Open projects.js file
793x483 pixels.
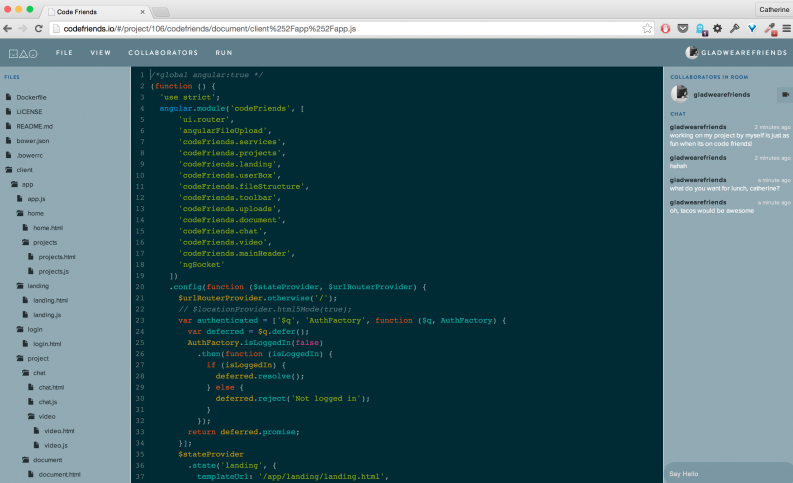point(54,272)
